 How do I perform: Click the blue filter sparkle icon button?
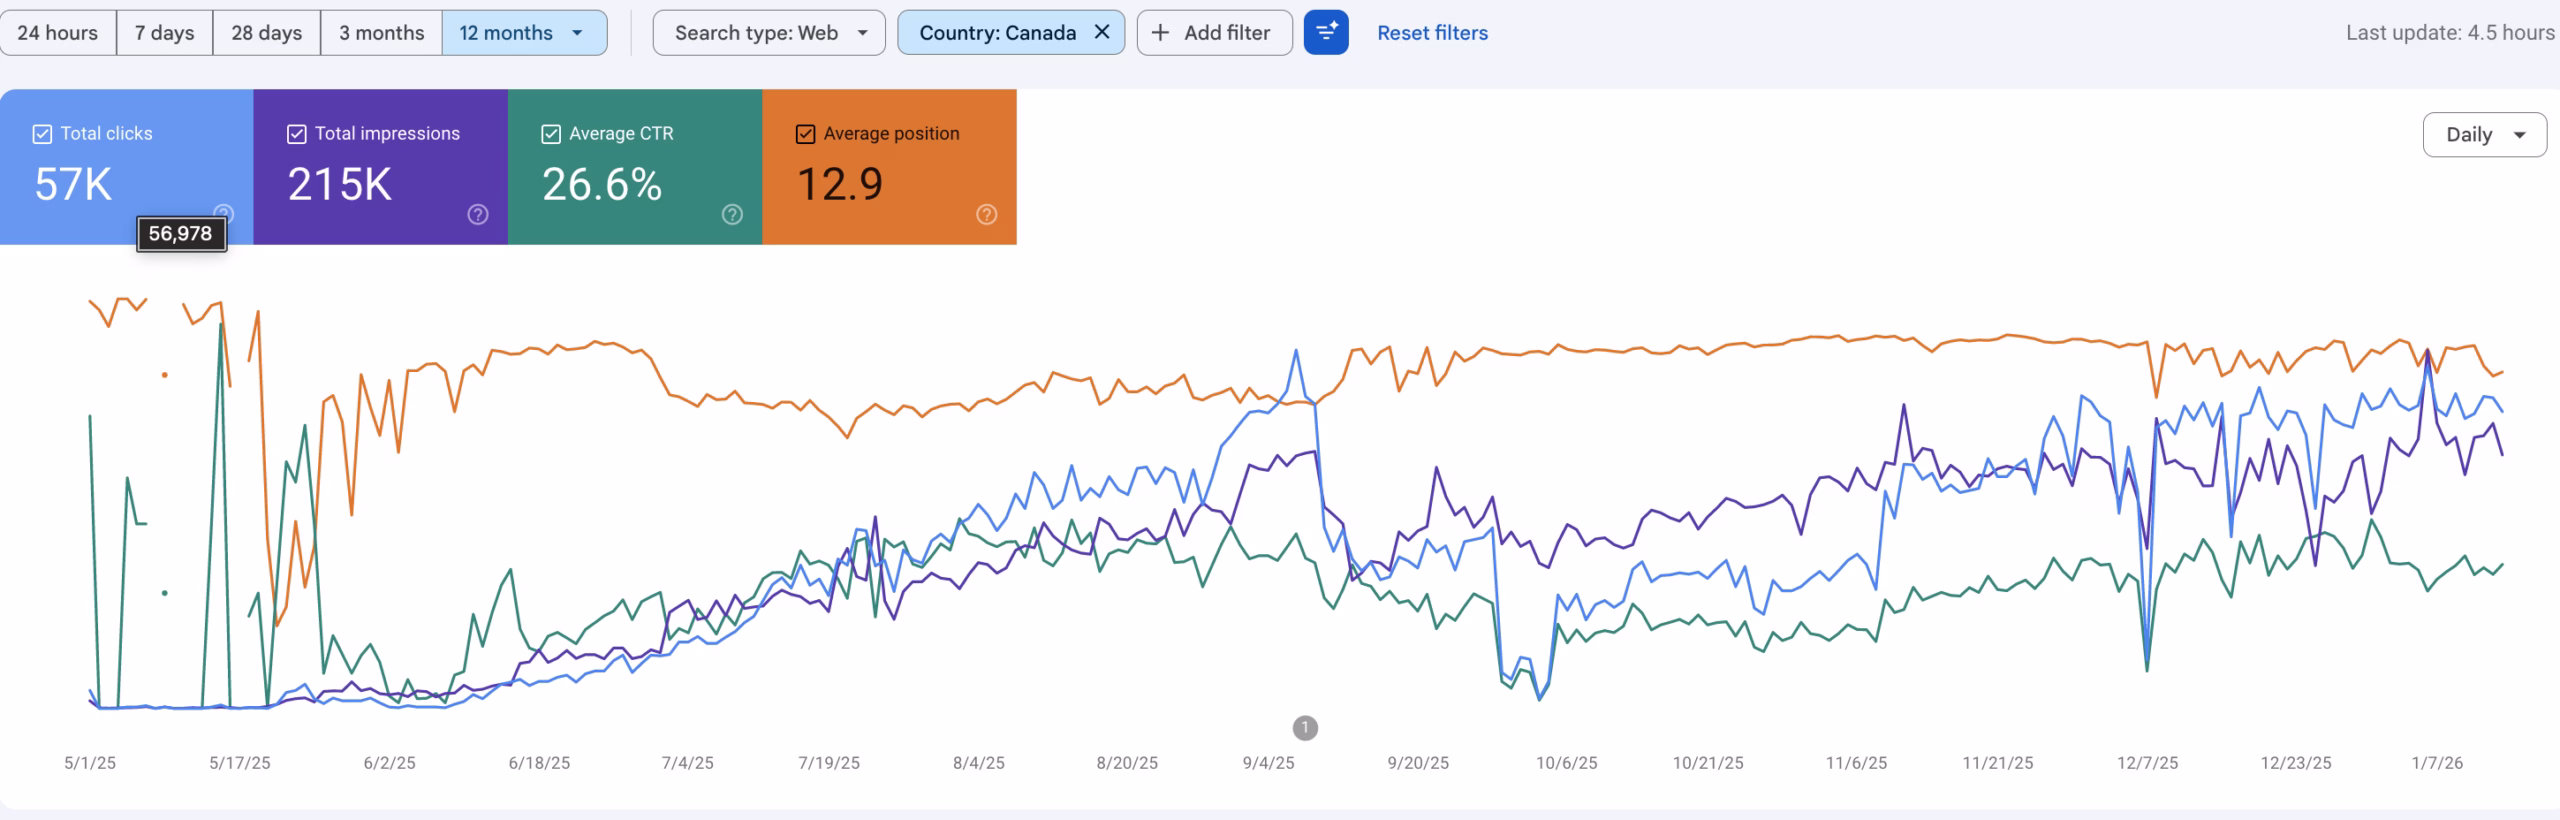[1326, 33]
